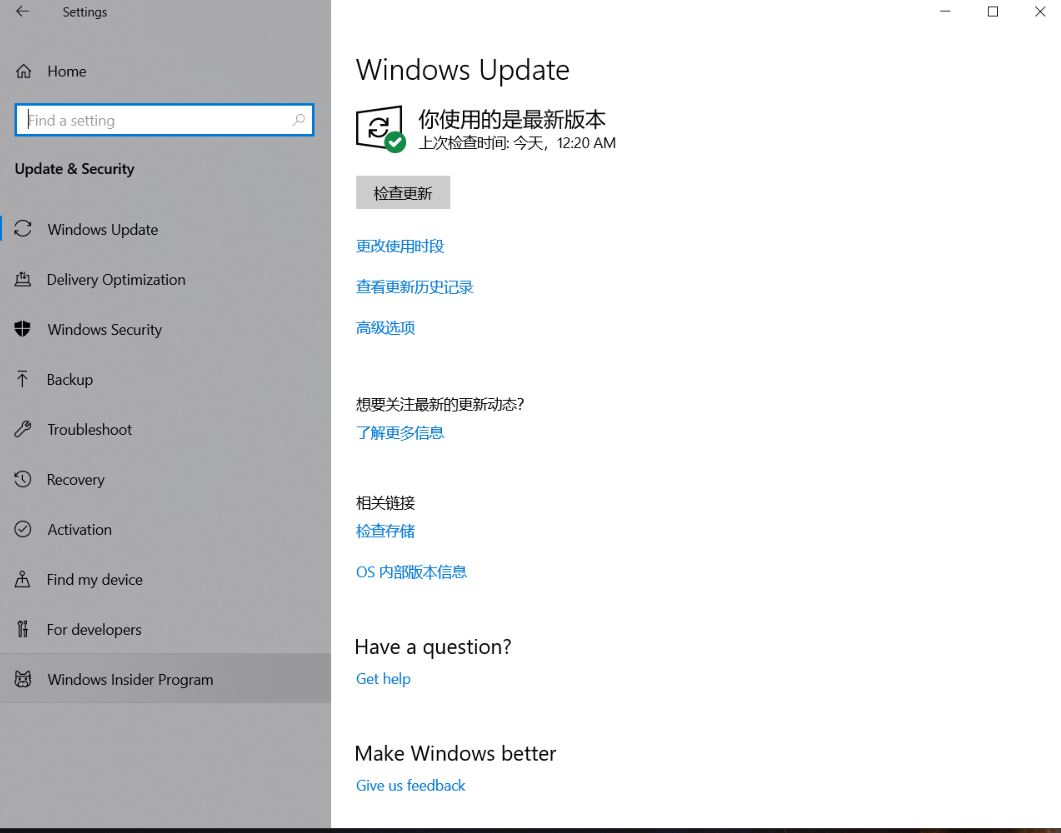
Task: Click the Windows Insider cat icon
Action: [23, 679]
